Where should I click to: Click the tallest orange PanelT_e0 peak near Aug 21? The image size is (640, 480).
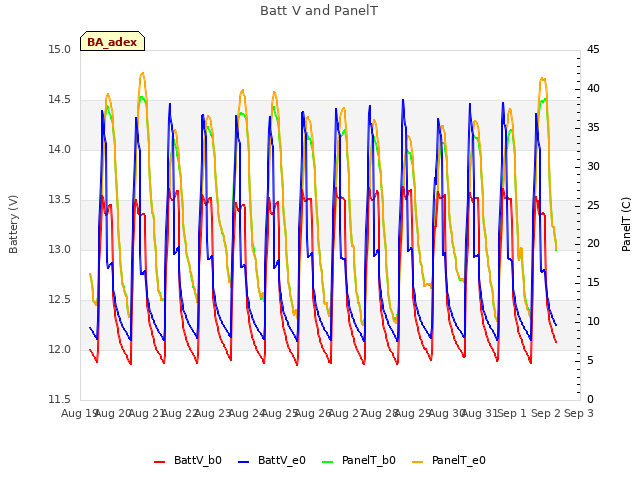(x=142, y=73)
